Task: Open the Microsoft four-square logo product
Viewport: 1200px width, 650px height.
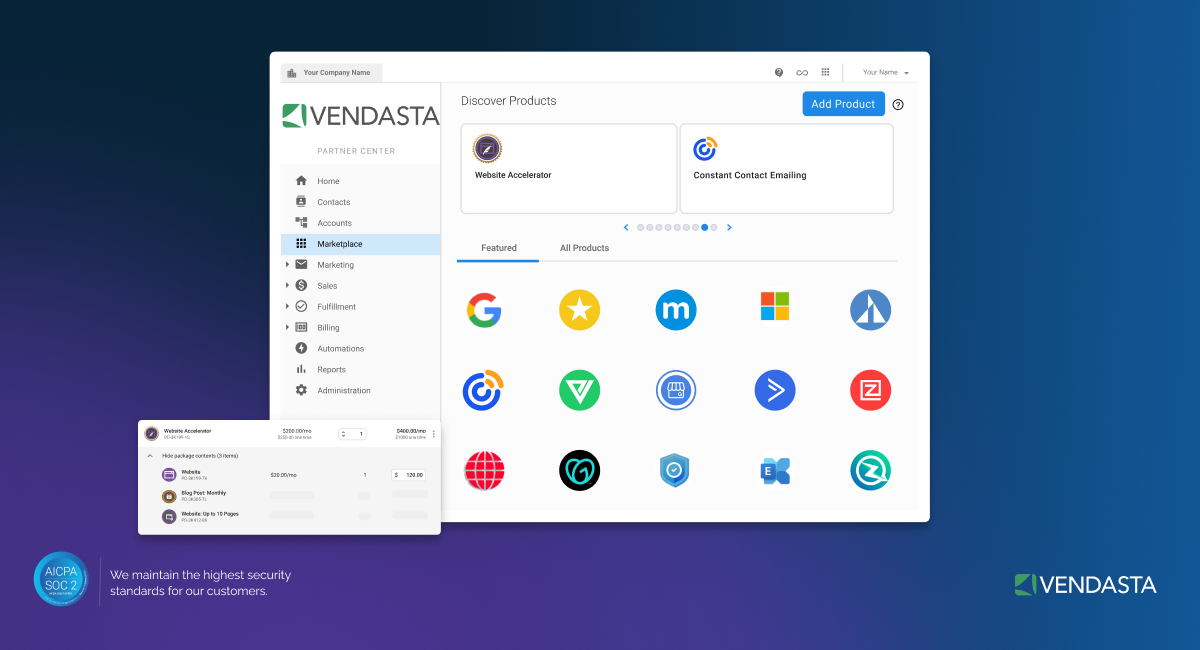Action: pos(774,306)
